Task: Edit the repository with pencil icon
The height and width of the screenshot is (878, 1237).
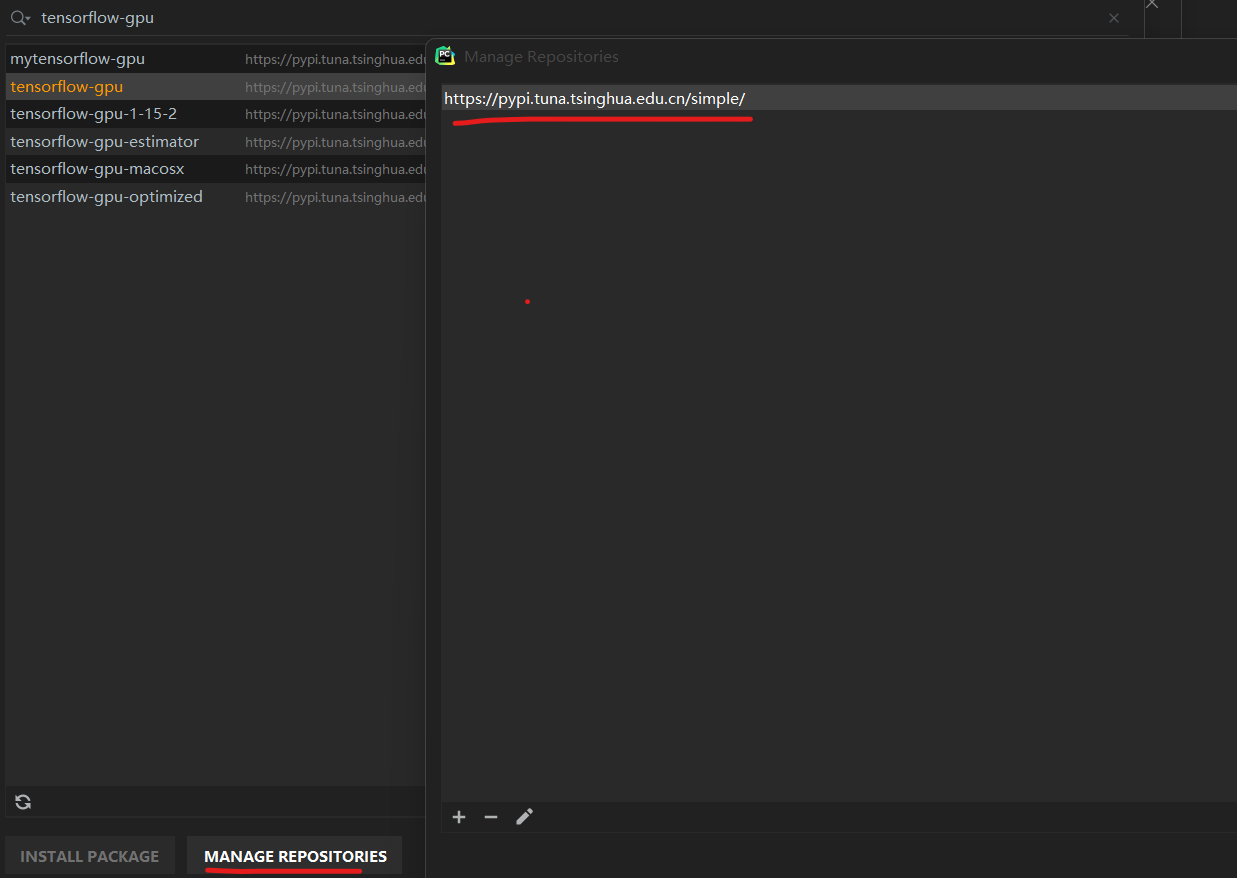Action: (x=524, y=817)
